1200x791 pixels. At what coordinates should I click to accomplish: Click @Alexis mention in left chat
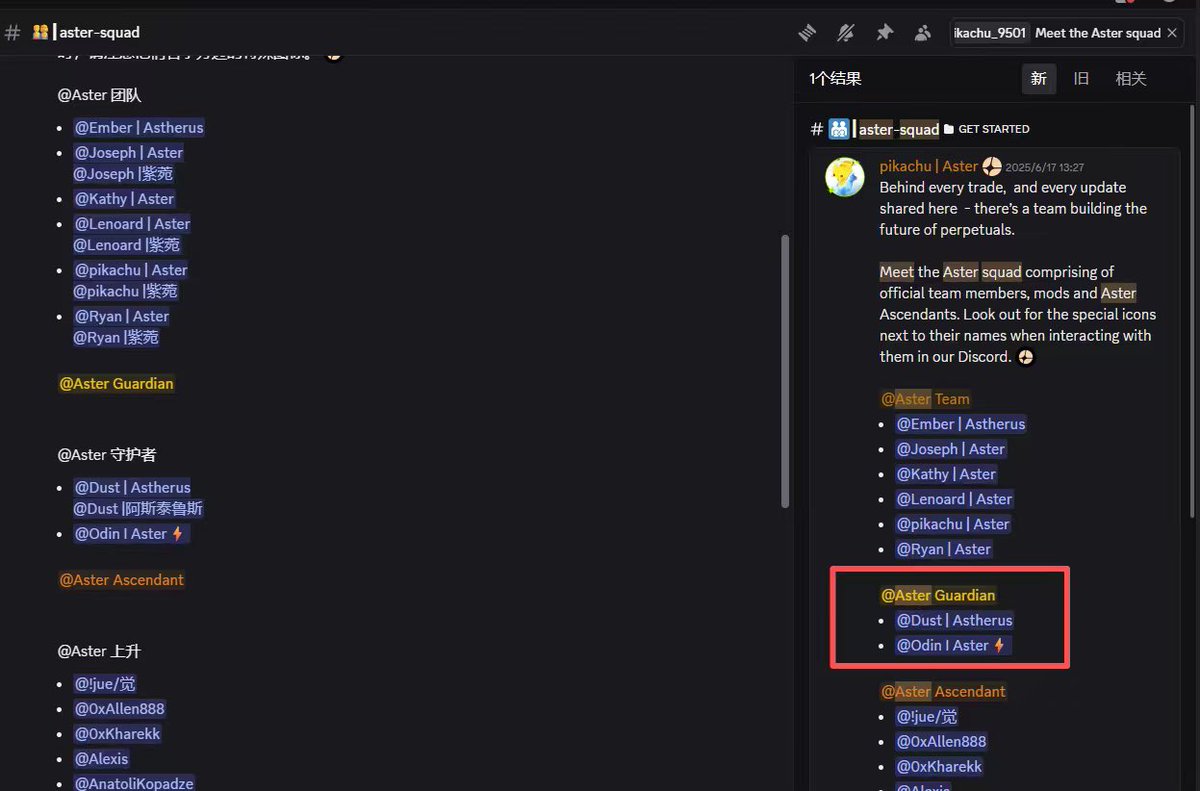[101, 759]
